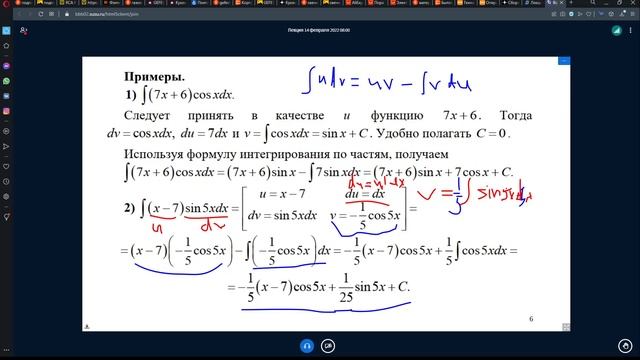Click the blue round toolbar icon
This screenshot has width=640, height=360.
pyautogui.click(x=571, y=14)
